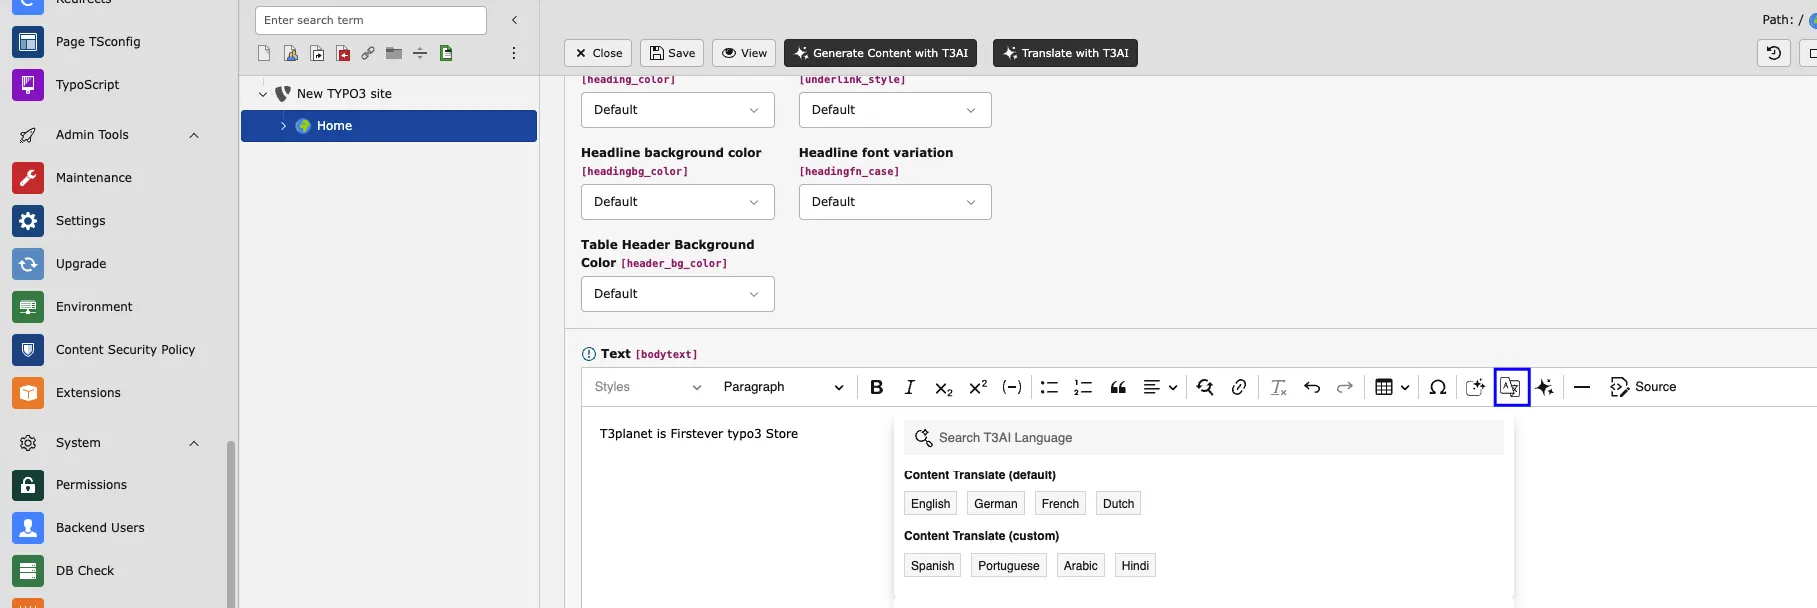Apply subscript formatting

[x=943, y=387]
